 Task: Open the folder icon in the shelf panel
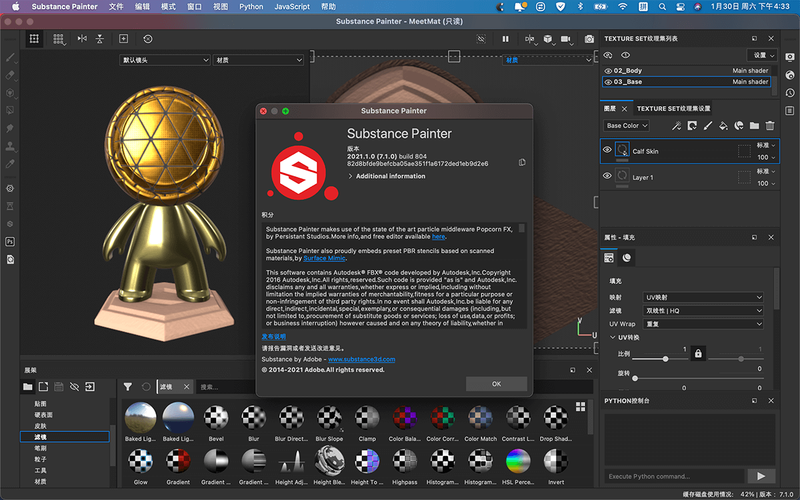click(28, 387)
